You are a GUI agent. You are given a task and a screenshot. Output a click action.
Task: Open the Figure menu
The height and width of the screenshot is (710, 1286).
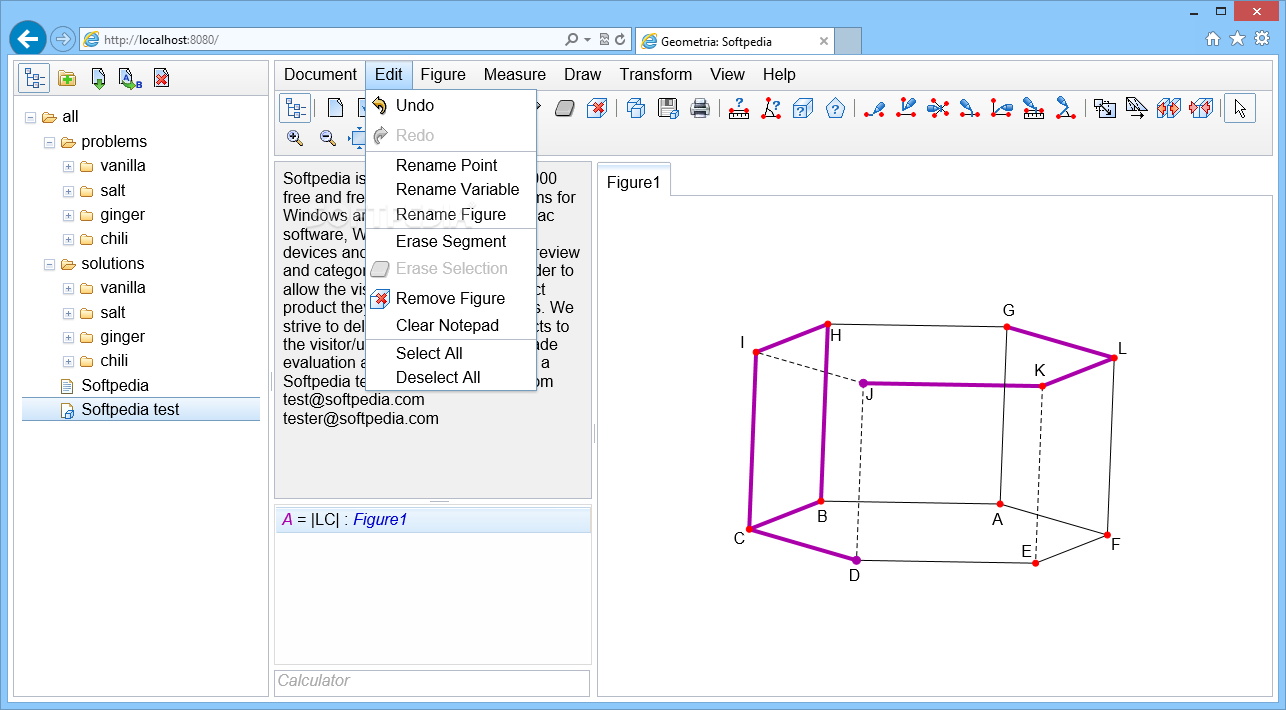coord(443,74)
